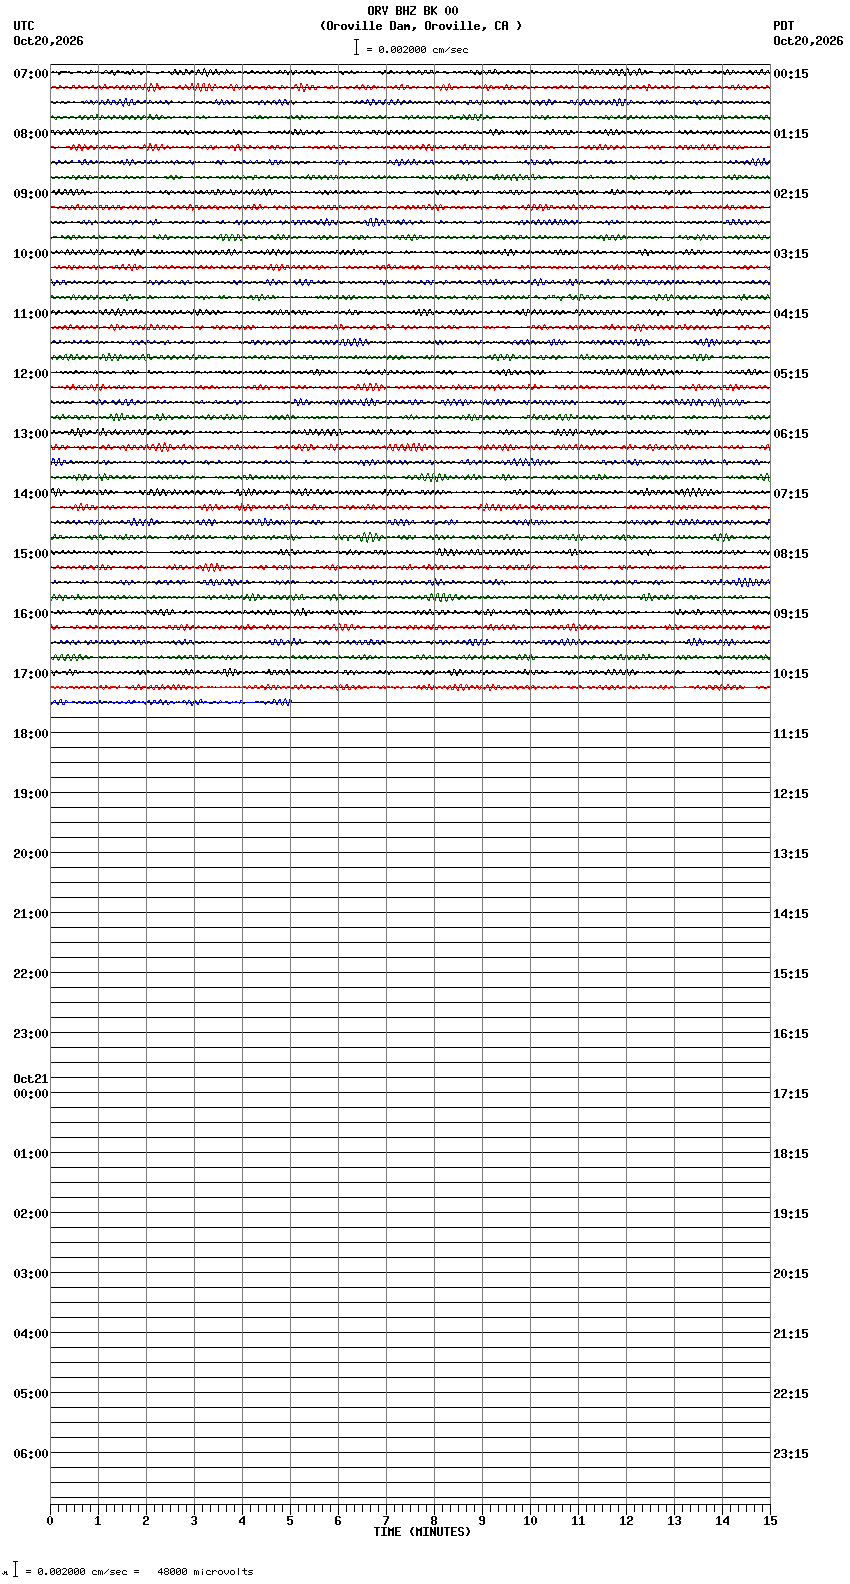
Task: Click the 02:00 UTC time label
Action: 31,1214
